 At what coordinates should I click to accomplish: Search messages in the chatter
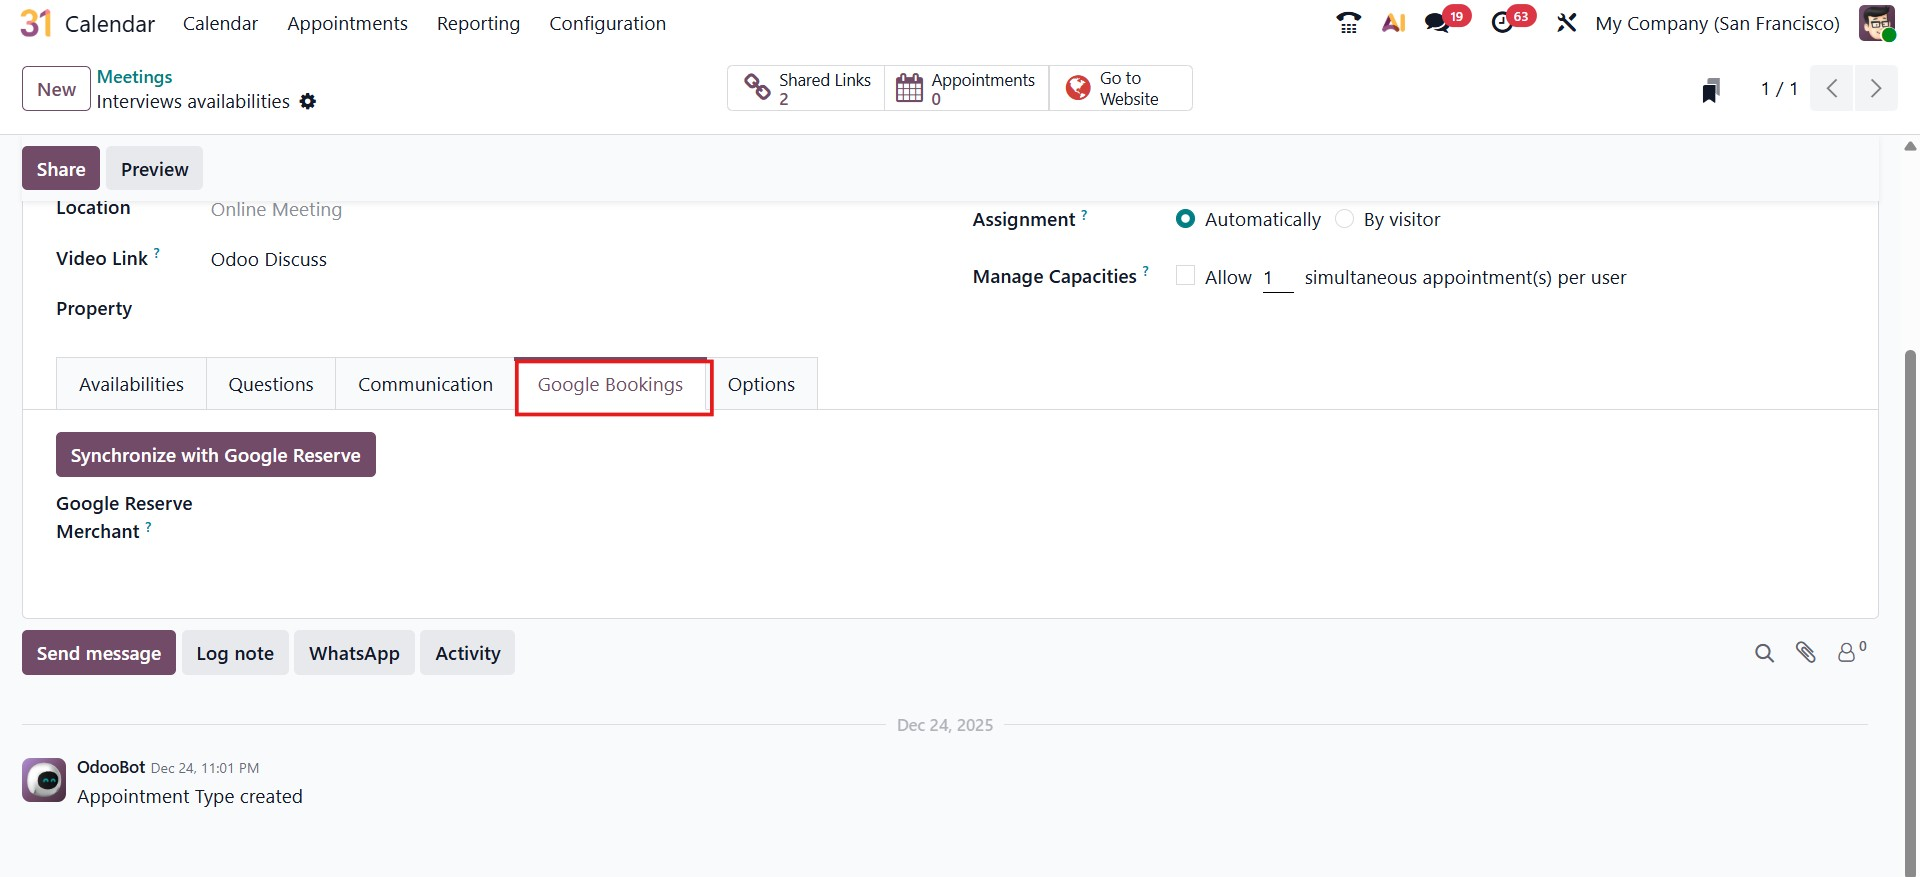(x=1764, y=653)
